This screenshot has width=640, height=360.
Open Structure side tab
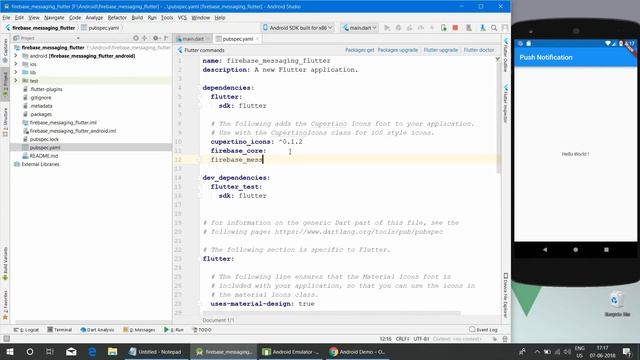point(5,122)
